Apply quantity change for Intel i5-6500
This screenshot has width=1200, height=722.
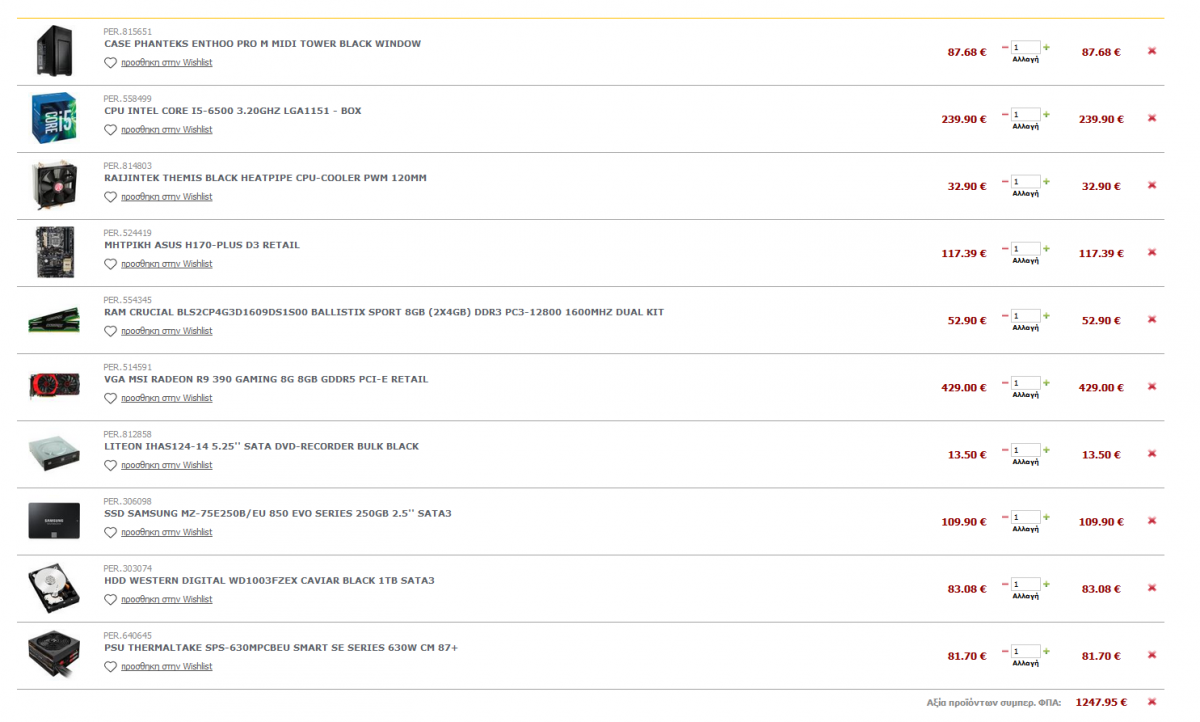click(1026, 127)
